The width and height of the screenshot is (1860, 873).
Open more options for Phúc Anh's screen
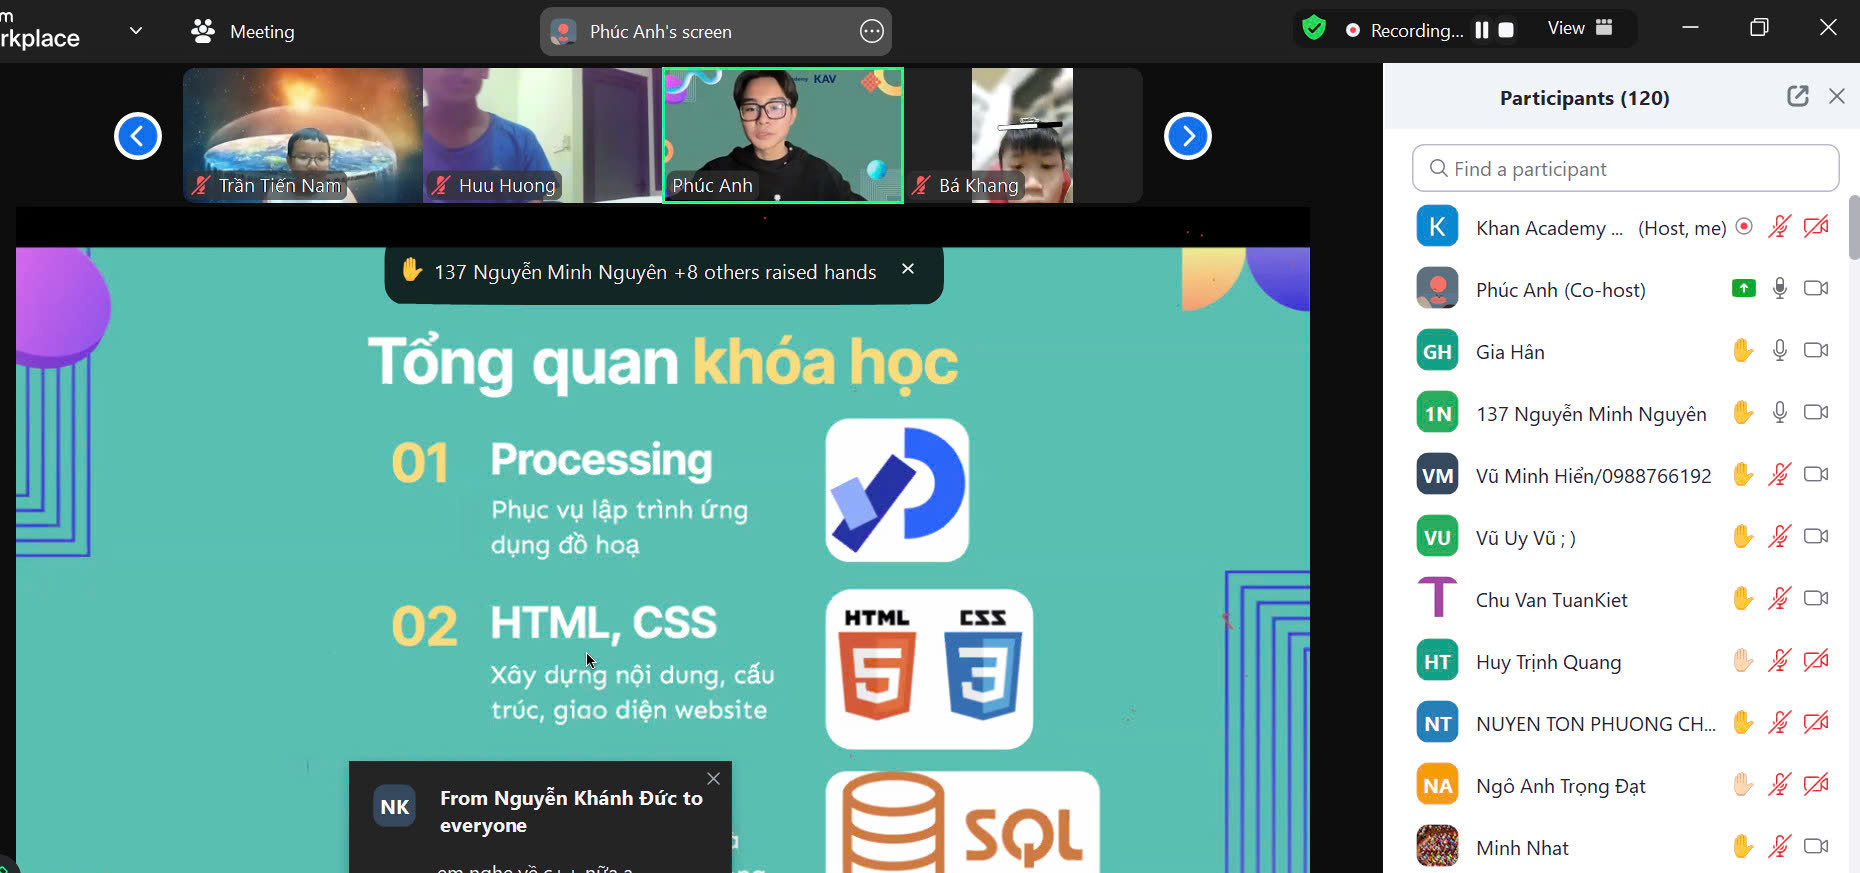coord(871,32)
